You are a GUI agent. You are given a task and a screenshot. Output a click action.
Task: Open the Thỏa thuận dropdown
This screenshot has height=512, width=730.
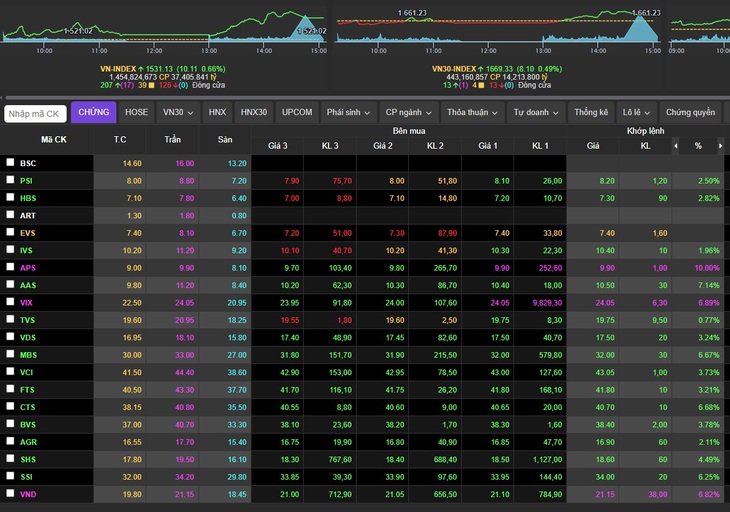[x=473, y=113]
